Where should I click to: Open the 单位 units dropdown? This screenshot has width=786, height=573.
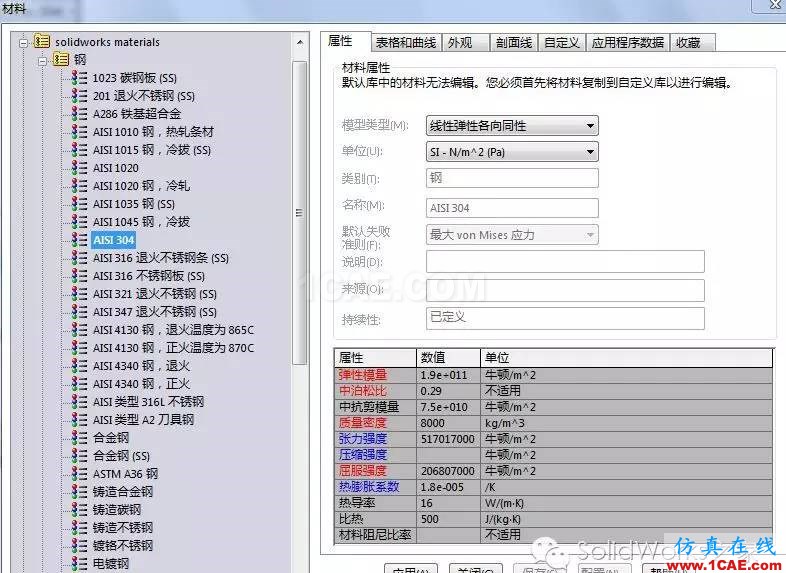click(512, 152)
